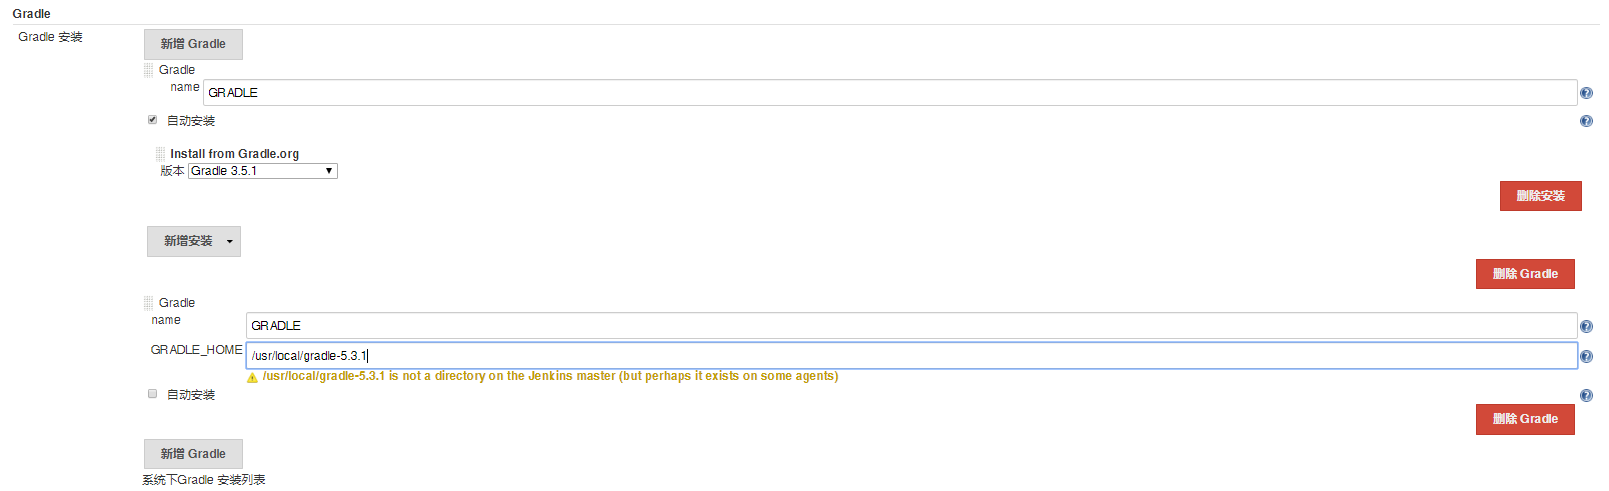
Task: Click warning icon under GRADLE_HOME field
Action: (x=252, y=377)
